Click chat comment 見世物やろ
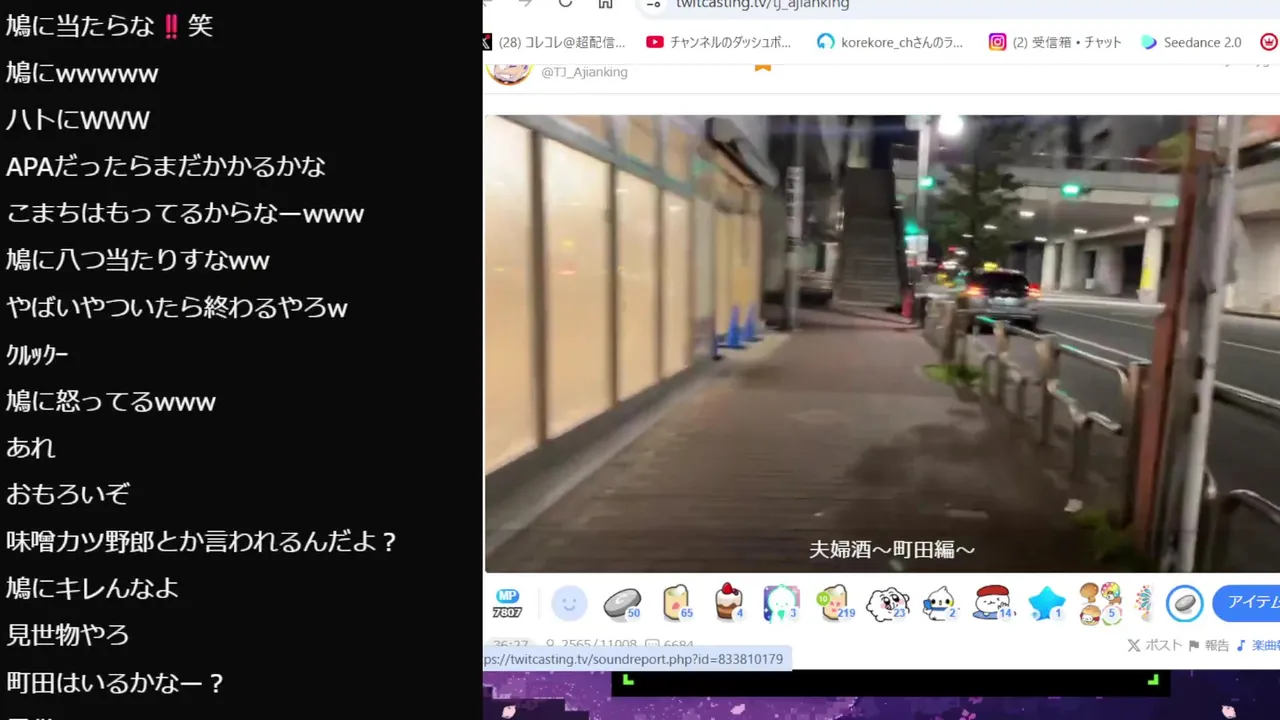The width and height of the screenshot is (1280, 720). 68,635
